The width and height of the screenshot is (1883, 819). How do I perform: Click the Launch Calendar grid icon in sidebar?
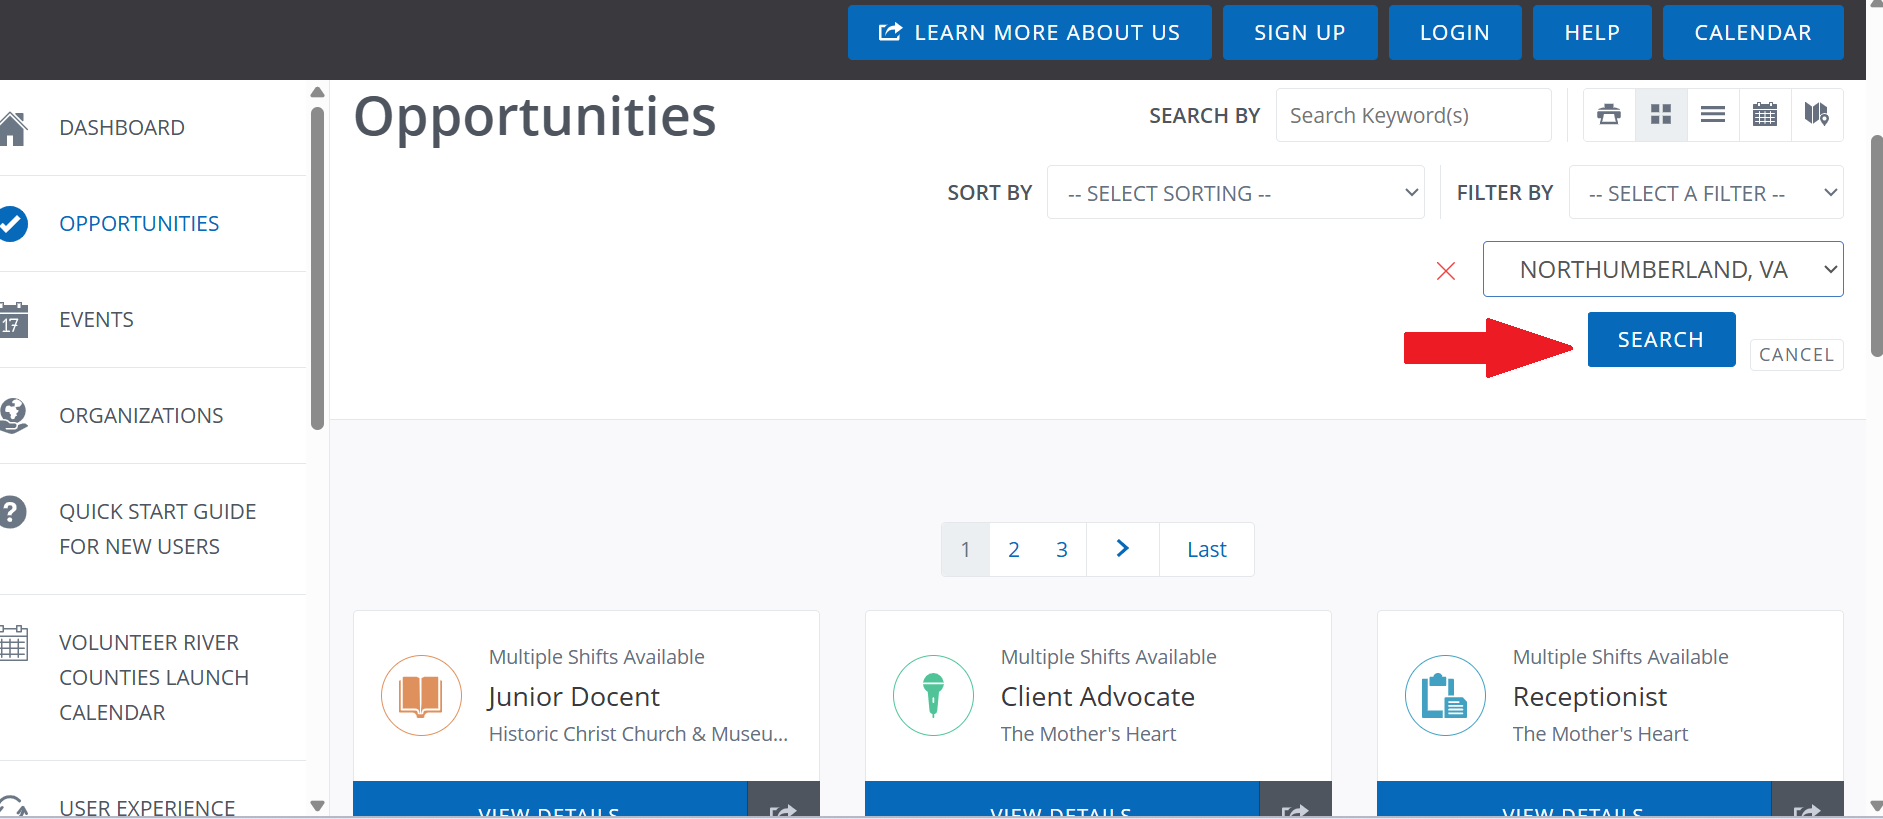click(13, 643)
